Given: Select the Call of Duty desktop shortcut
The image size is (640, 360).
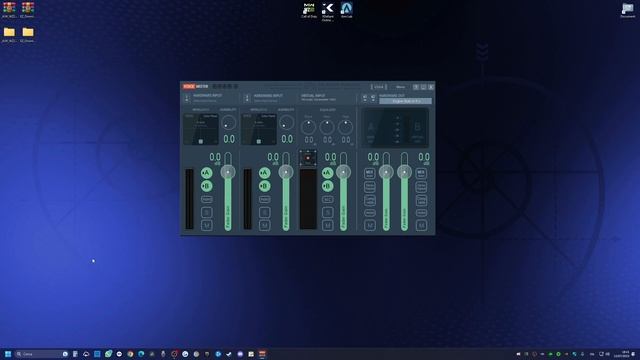Looking at the screenshot, I should (x=309, y=11).
